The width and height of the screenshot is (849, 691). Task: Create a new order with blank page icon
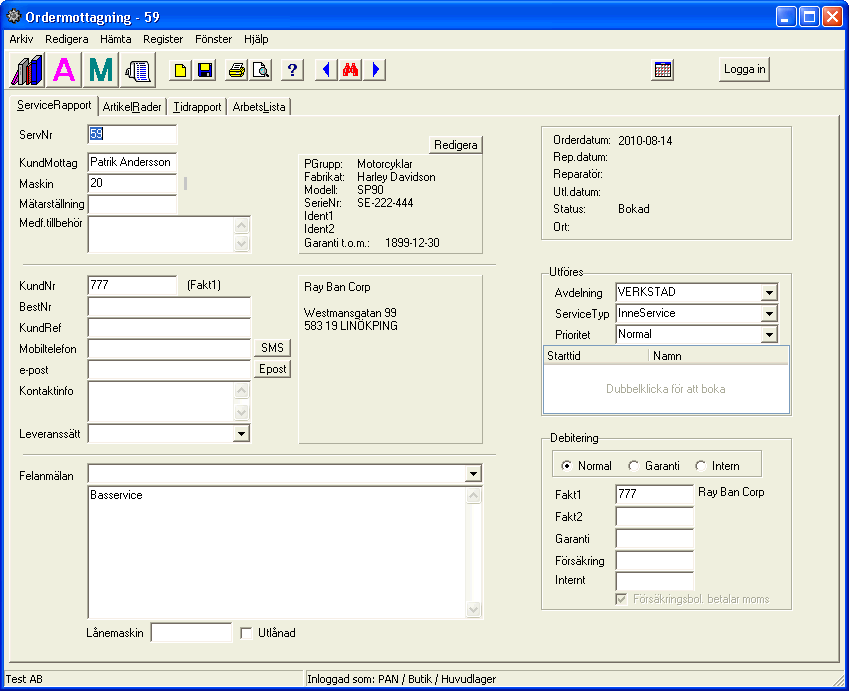[180, 70]
